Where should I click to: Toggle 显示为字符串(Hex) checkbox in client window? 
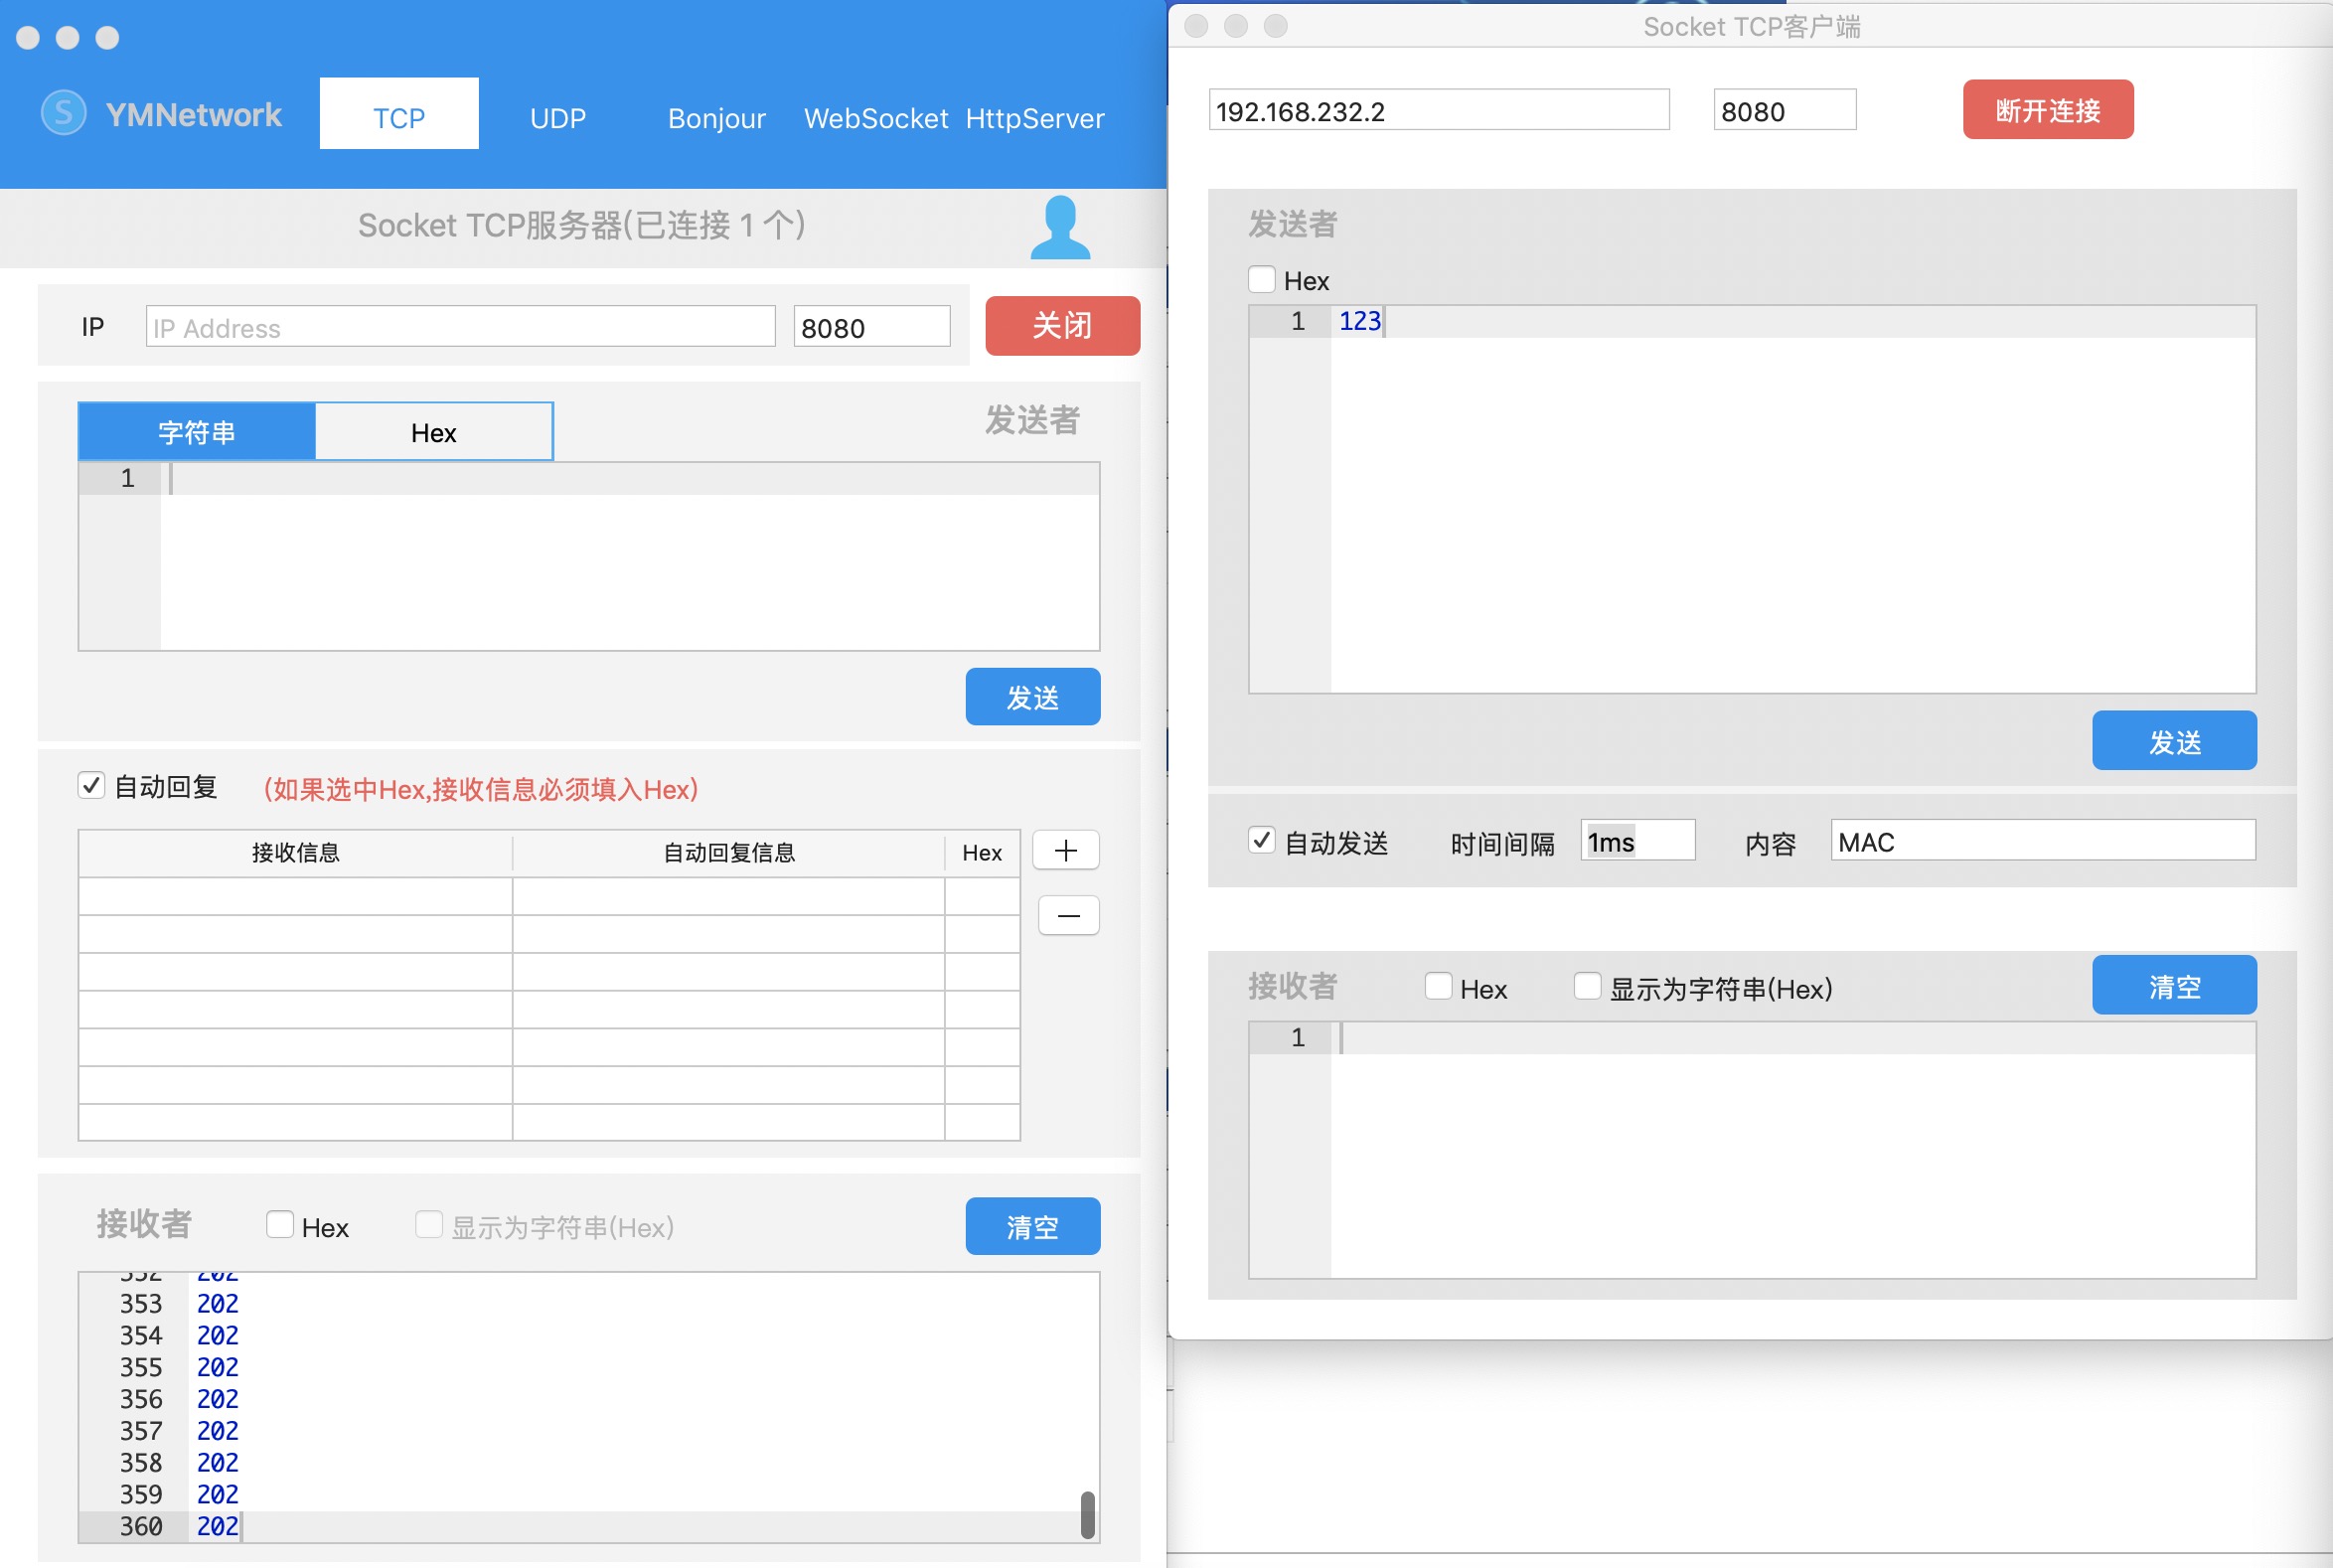1587,986
